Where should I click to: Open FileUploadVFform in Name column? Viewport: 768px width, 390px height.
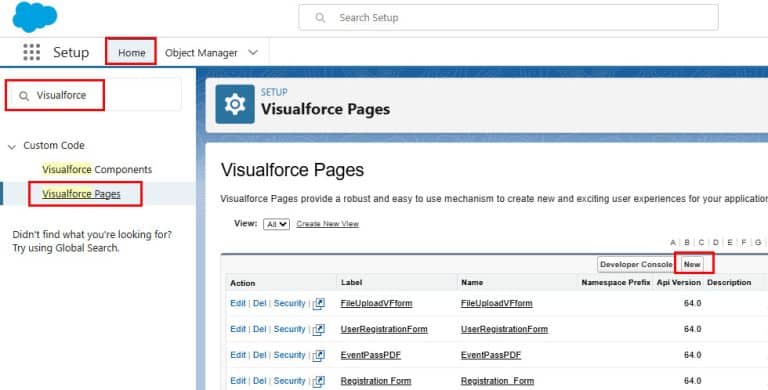[497, 303]
